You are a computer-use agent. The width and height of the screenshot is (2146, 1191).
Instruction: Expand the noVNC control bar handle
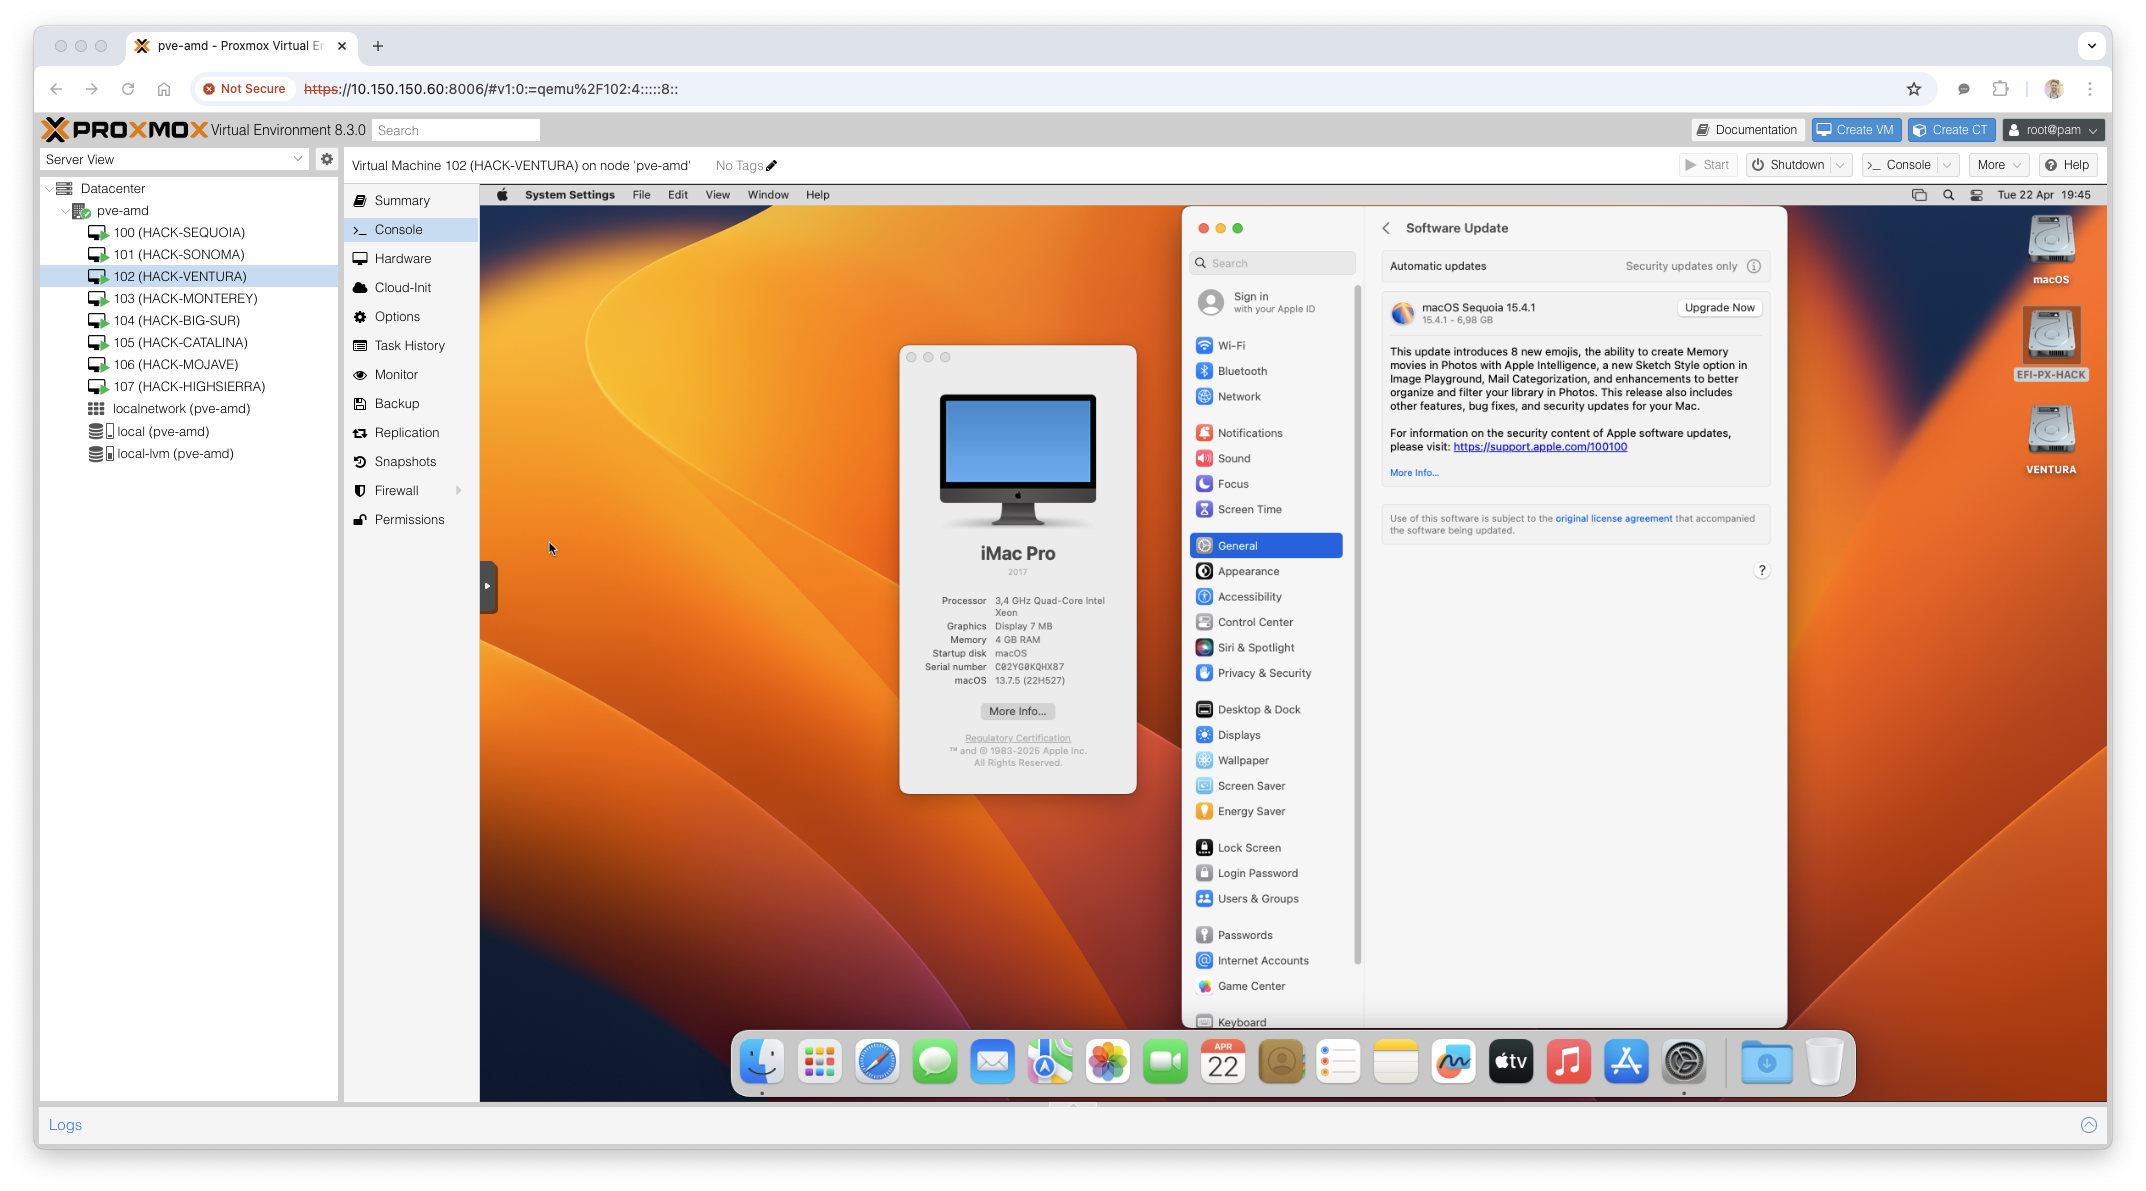click(488, 587)
